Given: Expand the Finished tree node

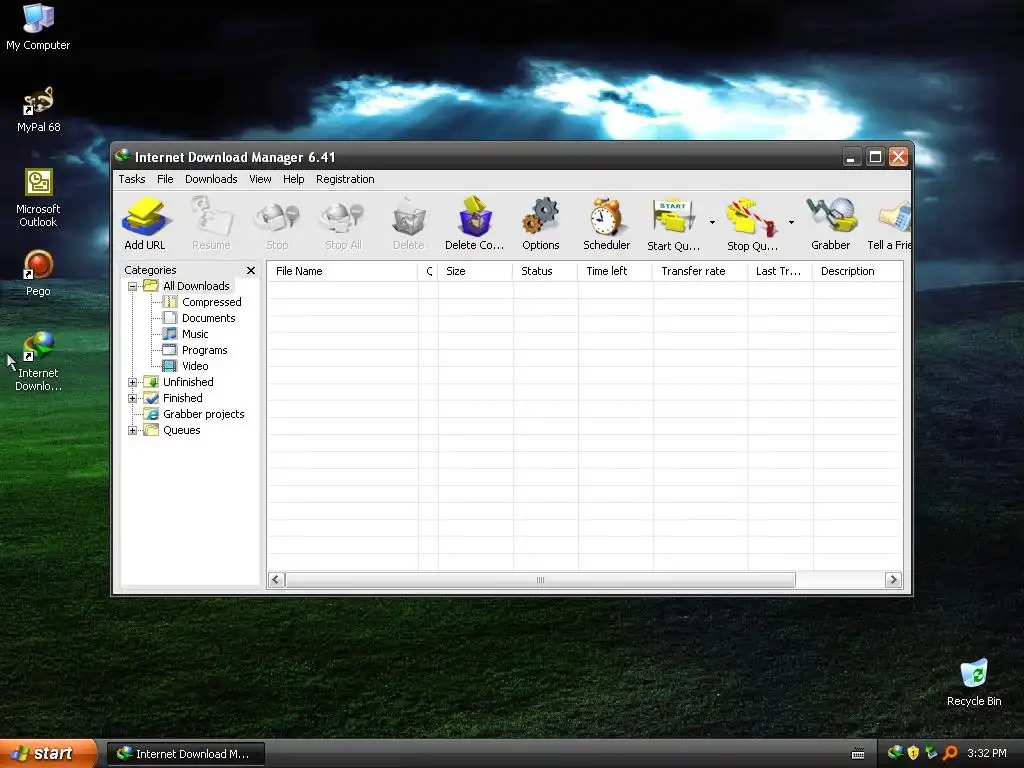Looking at the screenshot, I should [133, 398].
